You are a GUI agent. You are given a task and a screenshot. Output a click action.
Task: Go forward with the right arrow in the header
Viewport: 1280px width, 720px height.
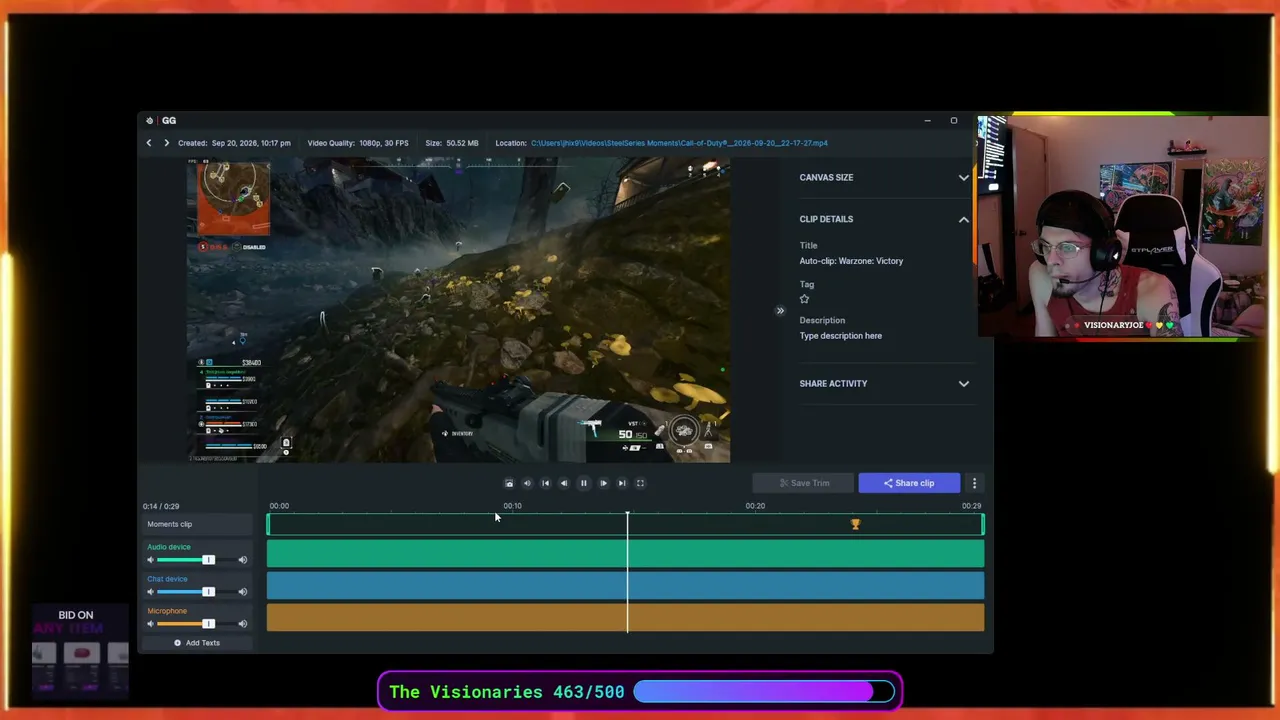166,143
